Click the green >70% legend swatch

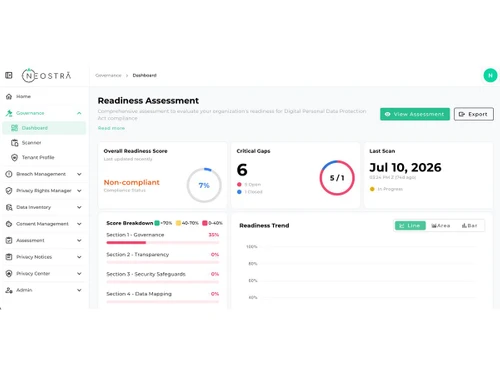coord(157,223)
